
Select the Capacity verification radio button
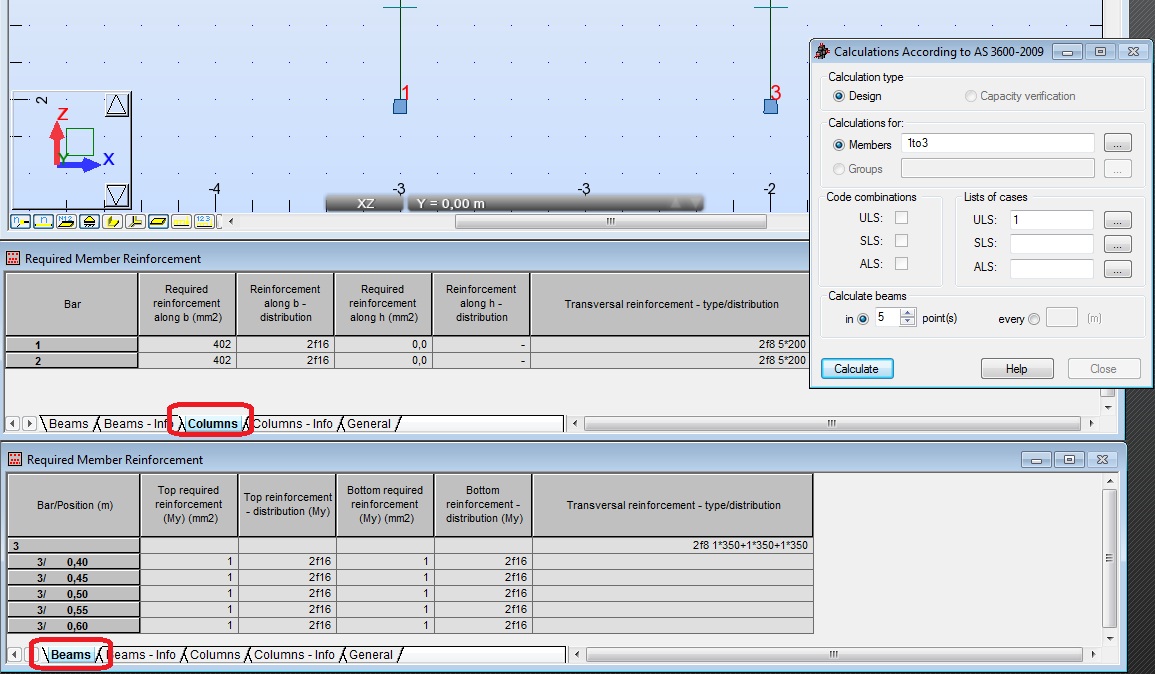pos(969,95)
